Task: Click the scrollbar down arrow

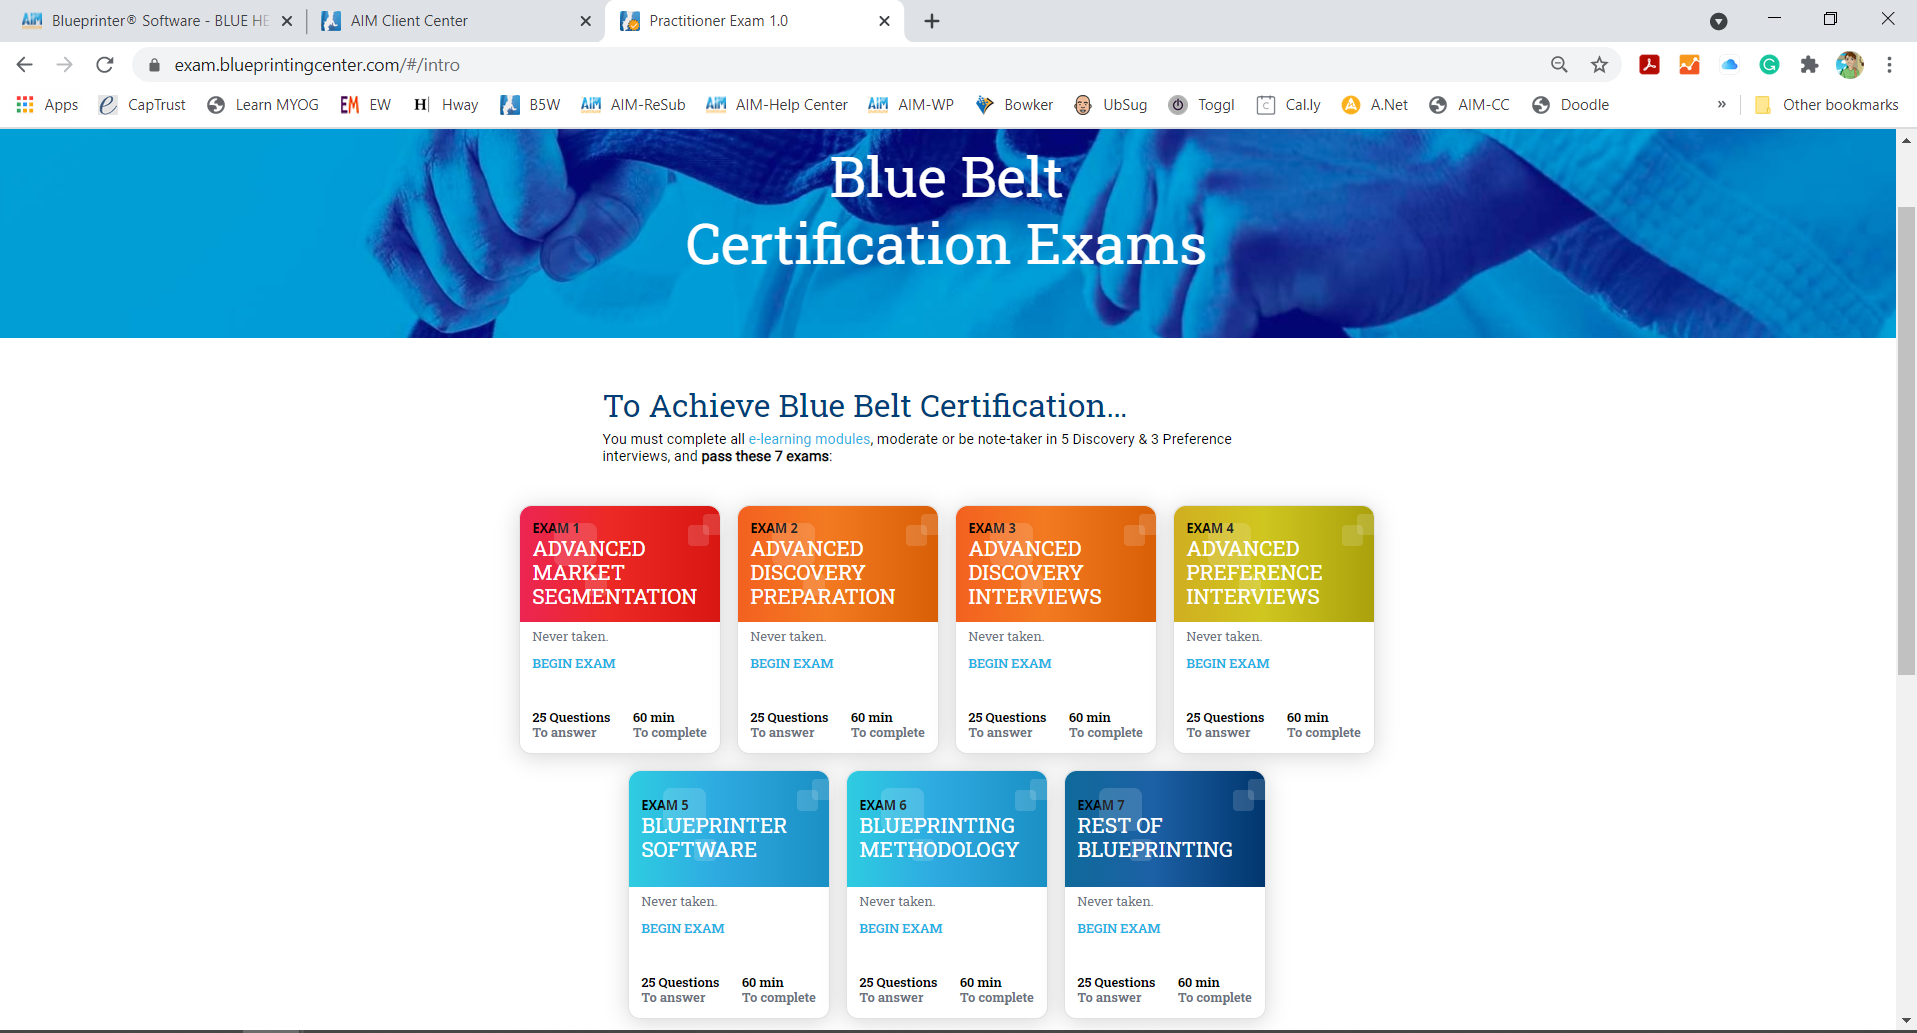Action: pos(1907,1020)
